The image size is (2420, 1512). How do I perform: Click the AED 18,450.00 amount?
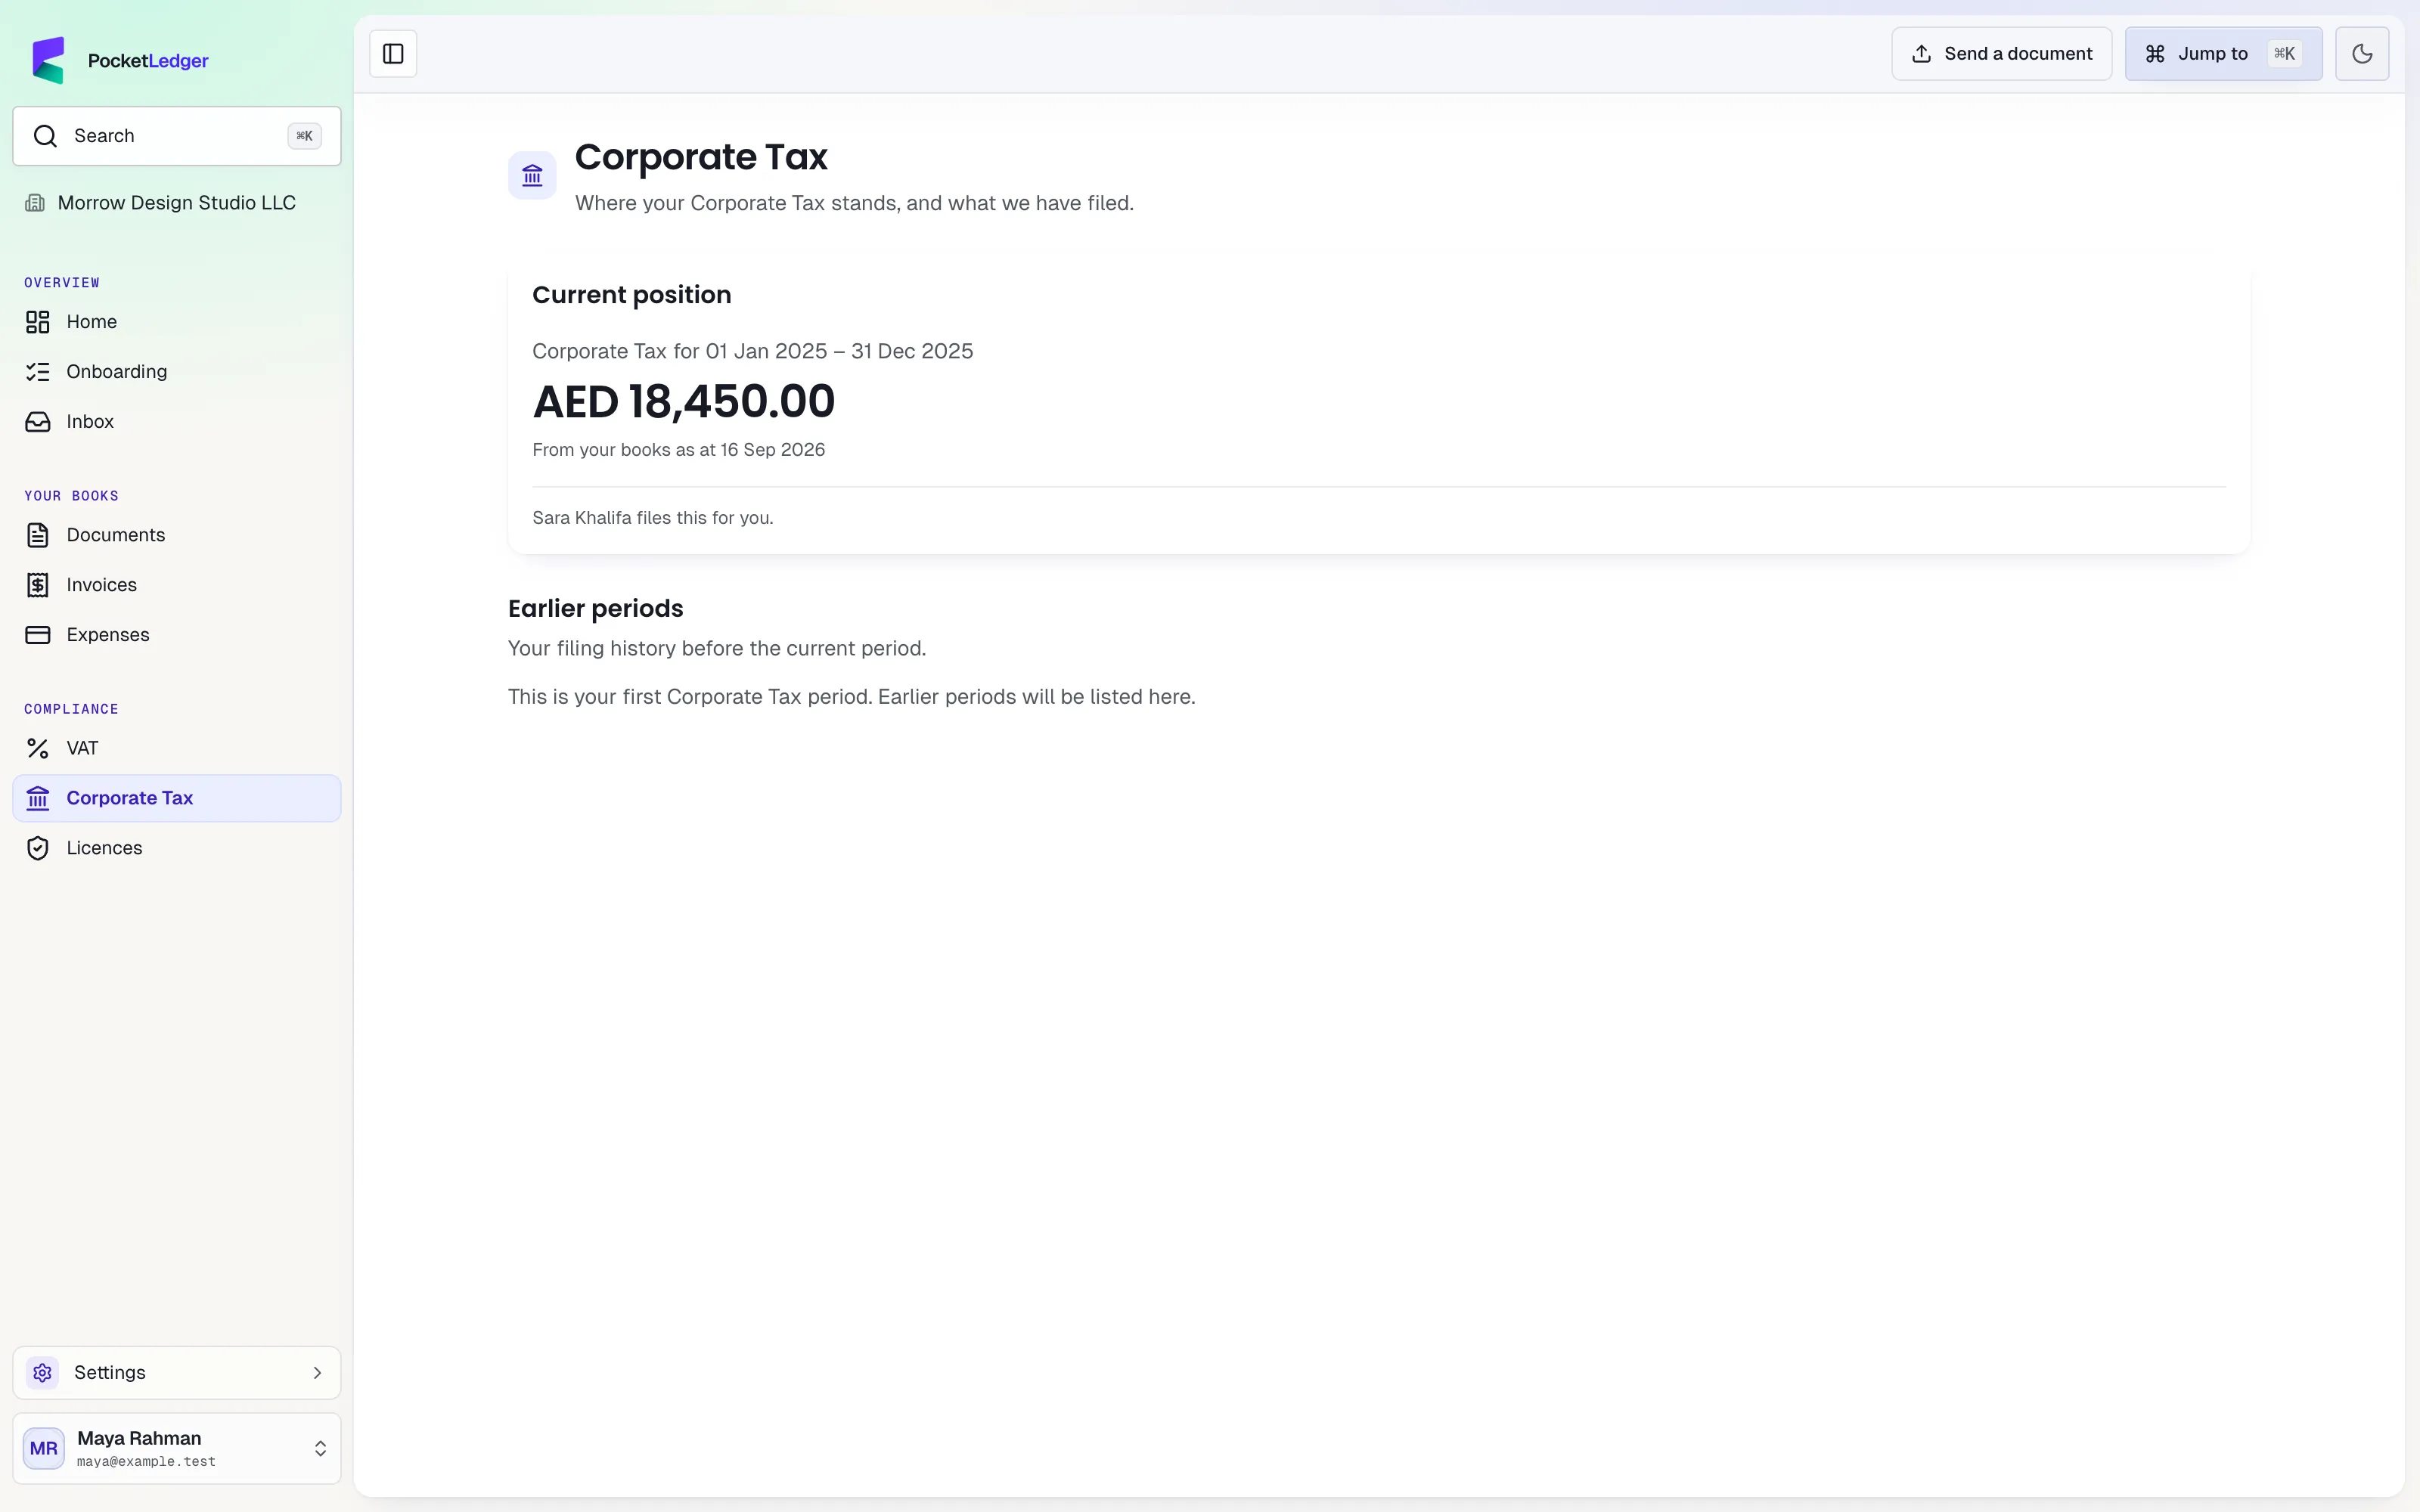pyautogui.click(x=684, y=402)
